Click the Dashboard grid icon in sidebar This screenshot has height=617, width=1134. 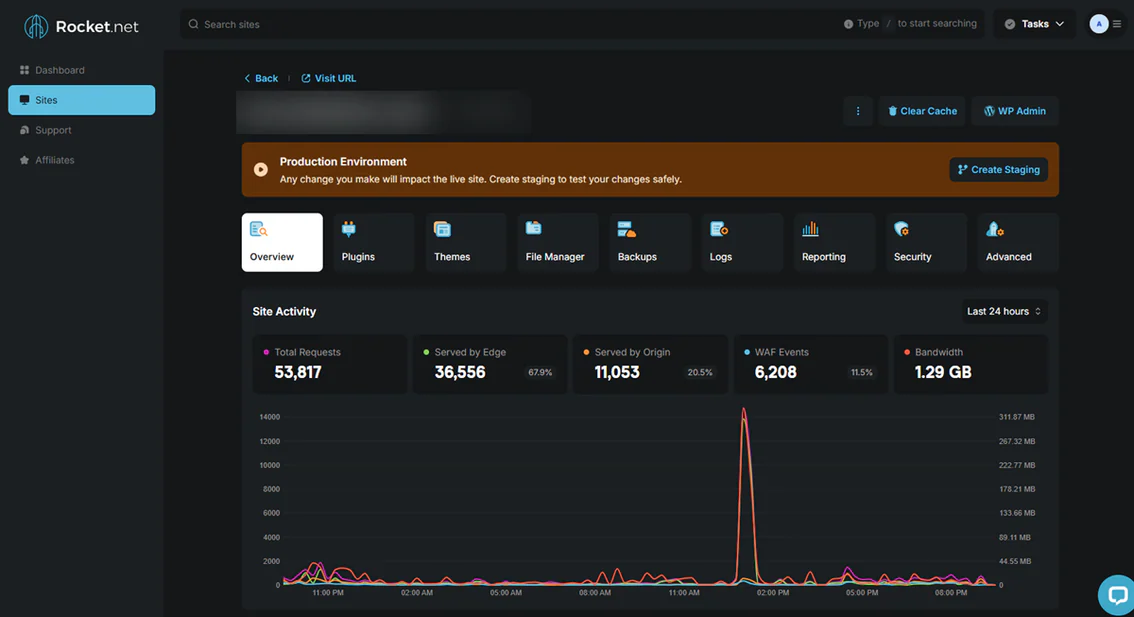24,70
